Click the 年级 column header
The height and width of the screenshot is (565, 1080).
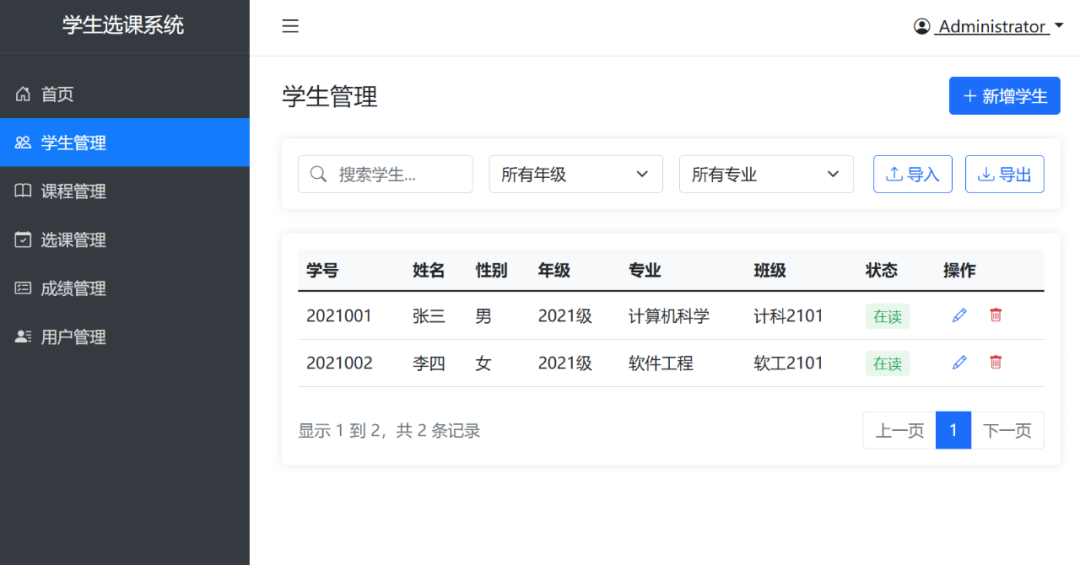point(554,270)
